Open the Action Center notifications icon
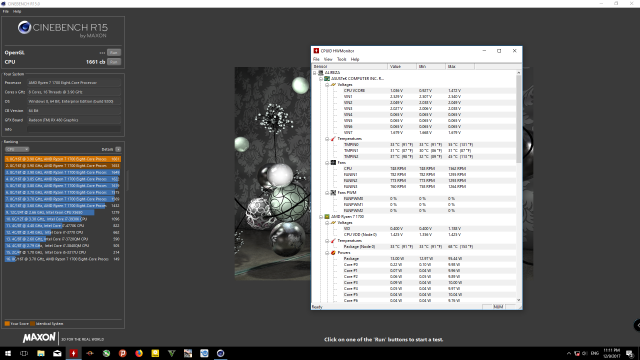The height and width of the screenshot is (360, 640). (630, 353)
